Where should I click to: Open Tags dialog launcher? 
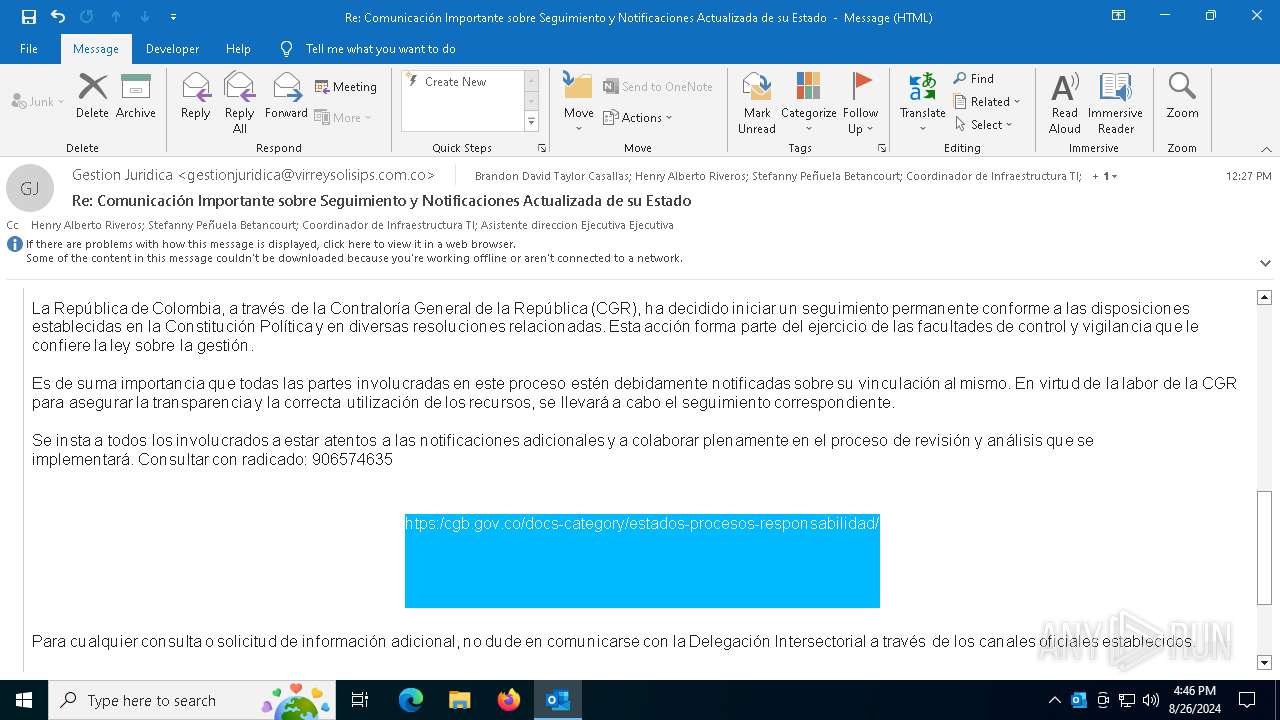(882, 148)
